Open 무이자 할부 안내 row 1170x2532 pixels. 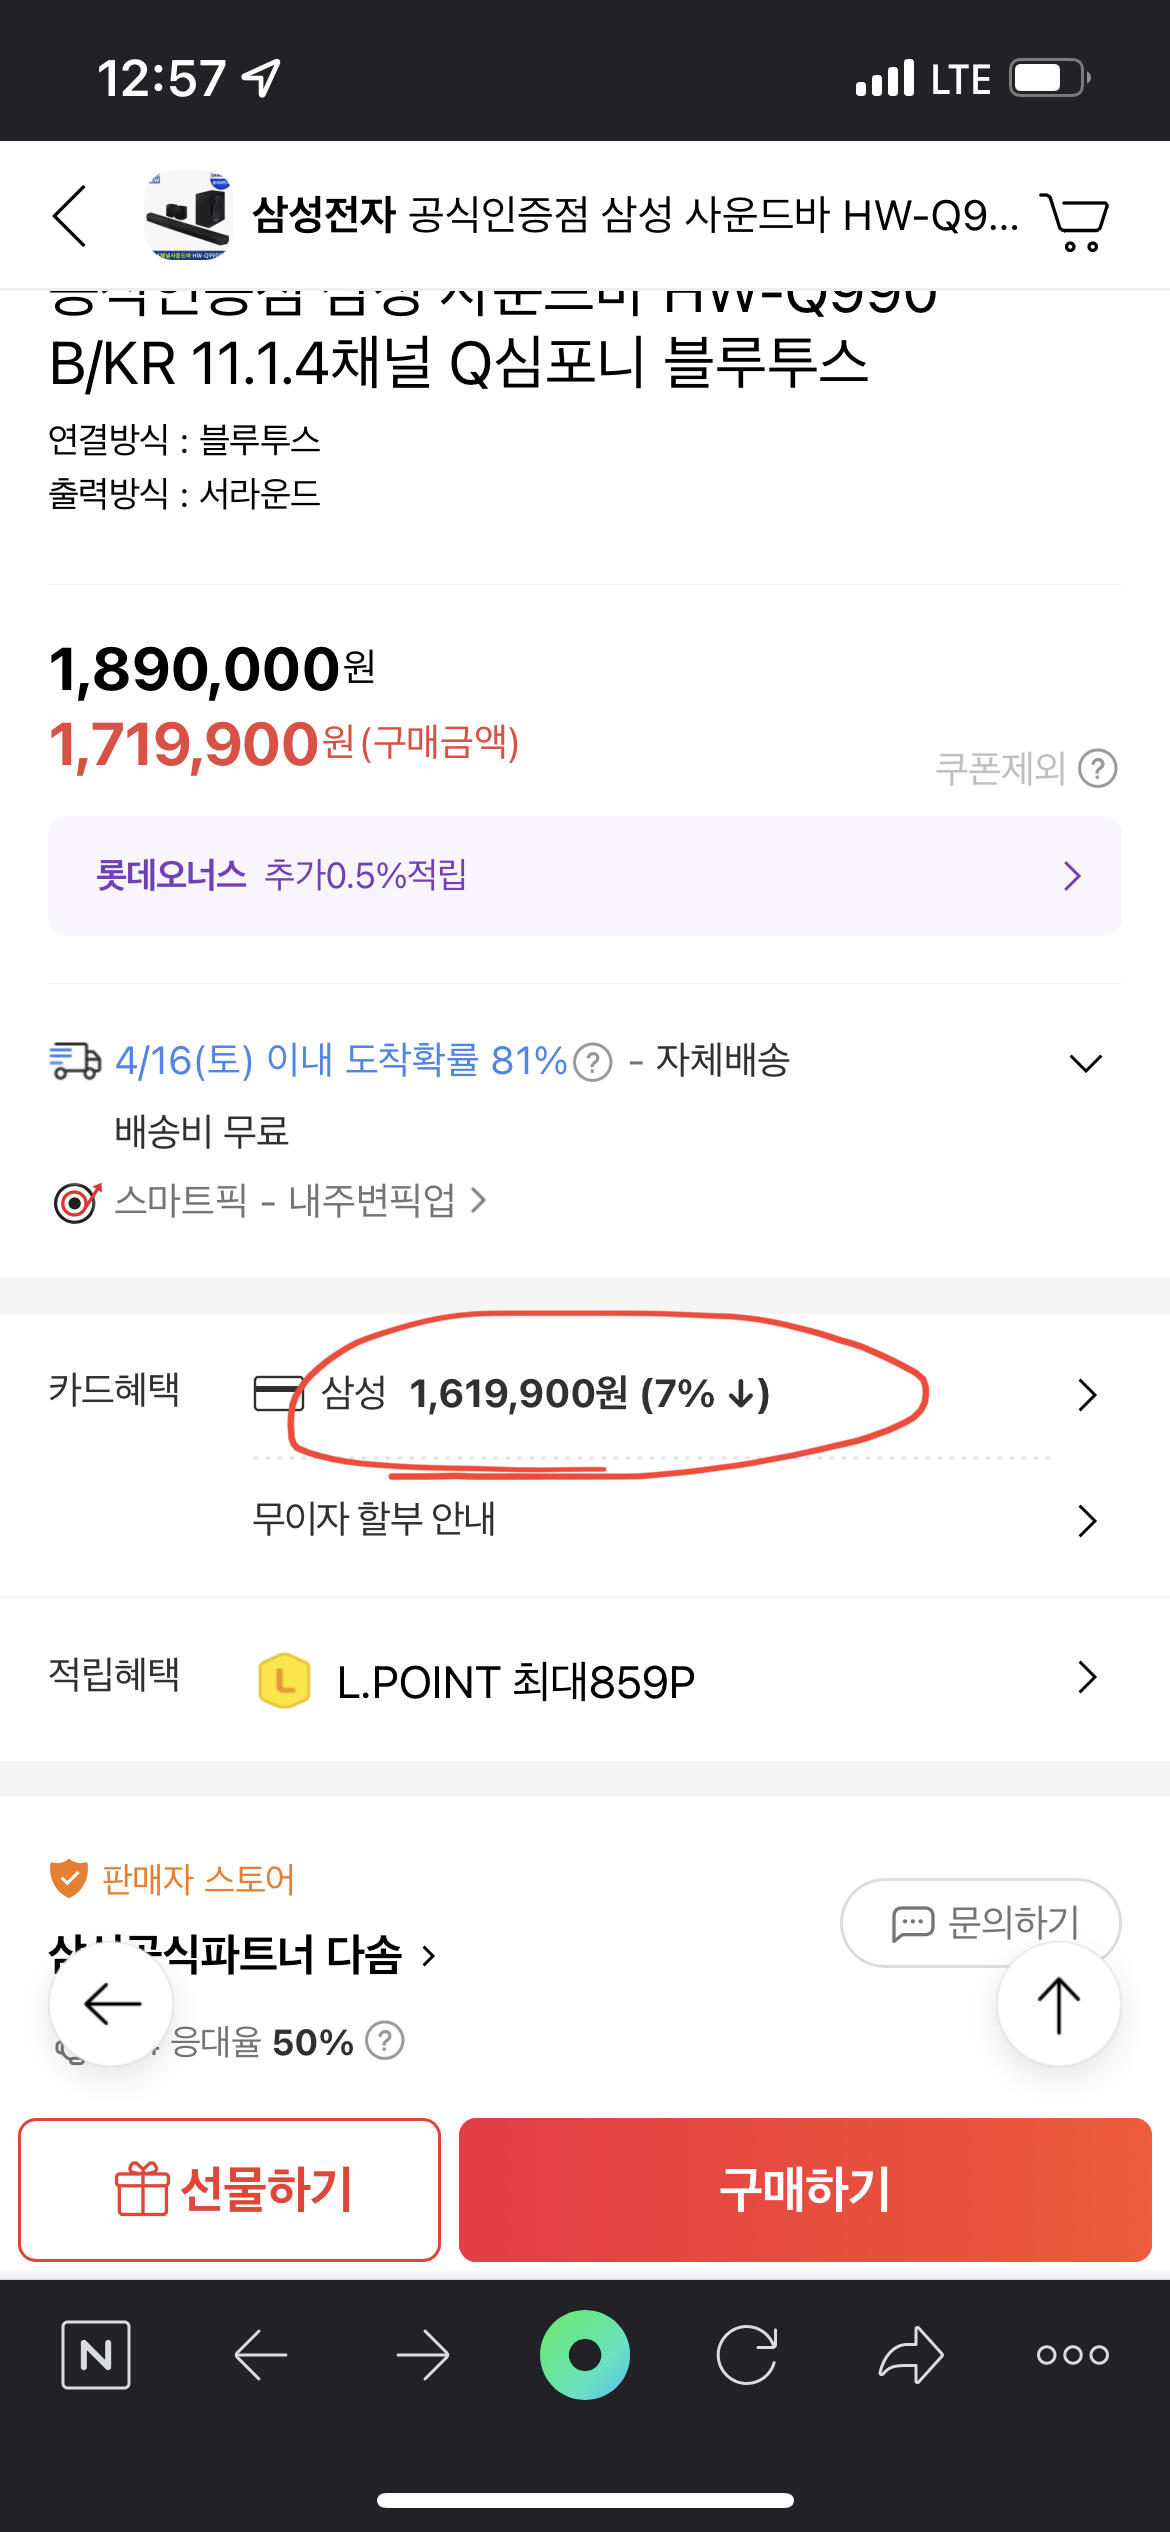676,1520
